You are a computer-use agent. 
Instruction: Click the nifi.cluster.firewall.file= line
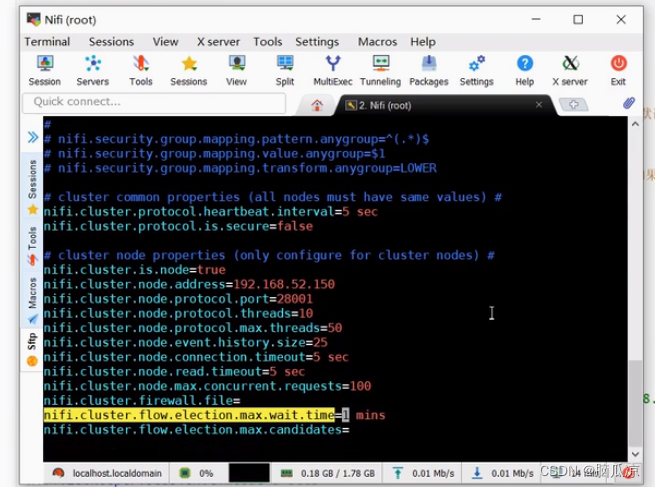(x=142, y=401)
